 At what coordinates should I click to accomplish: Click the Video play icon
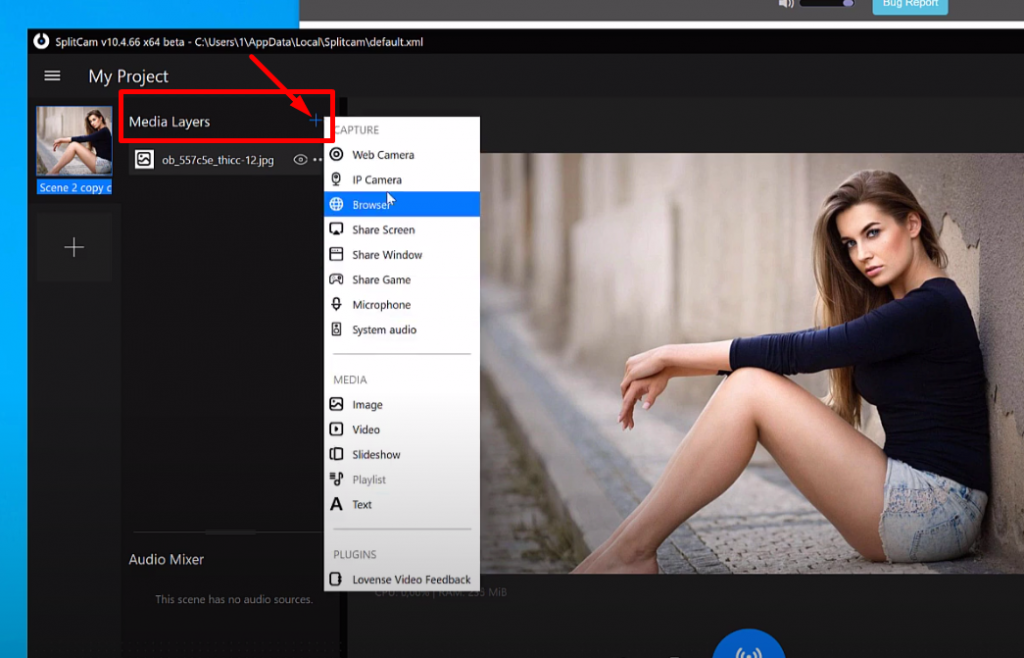coord(336,429)
